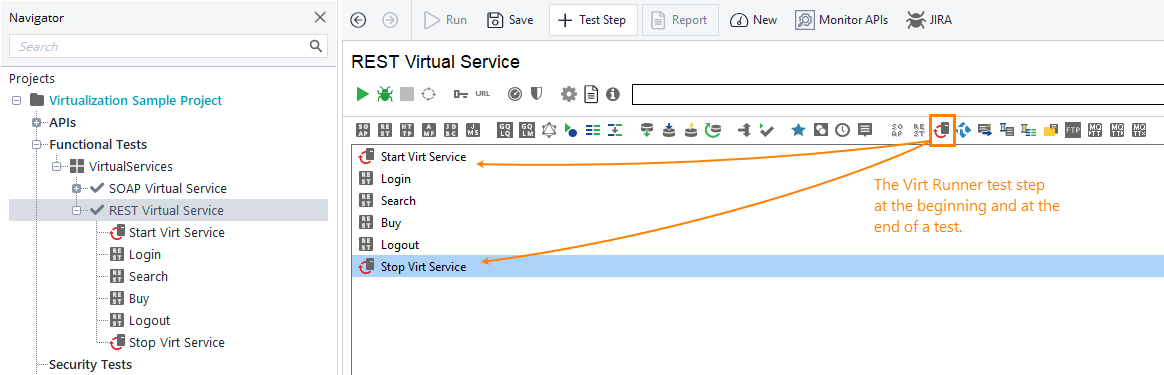
Task: Select Virtualization Sample Project in Navigator
Action: point(135,100)
